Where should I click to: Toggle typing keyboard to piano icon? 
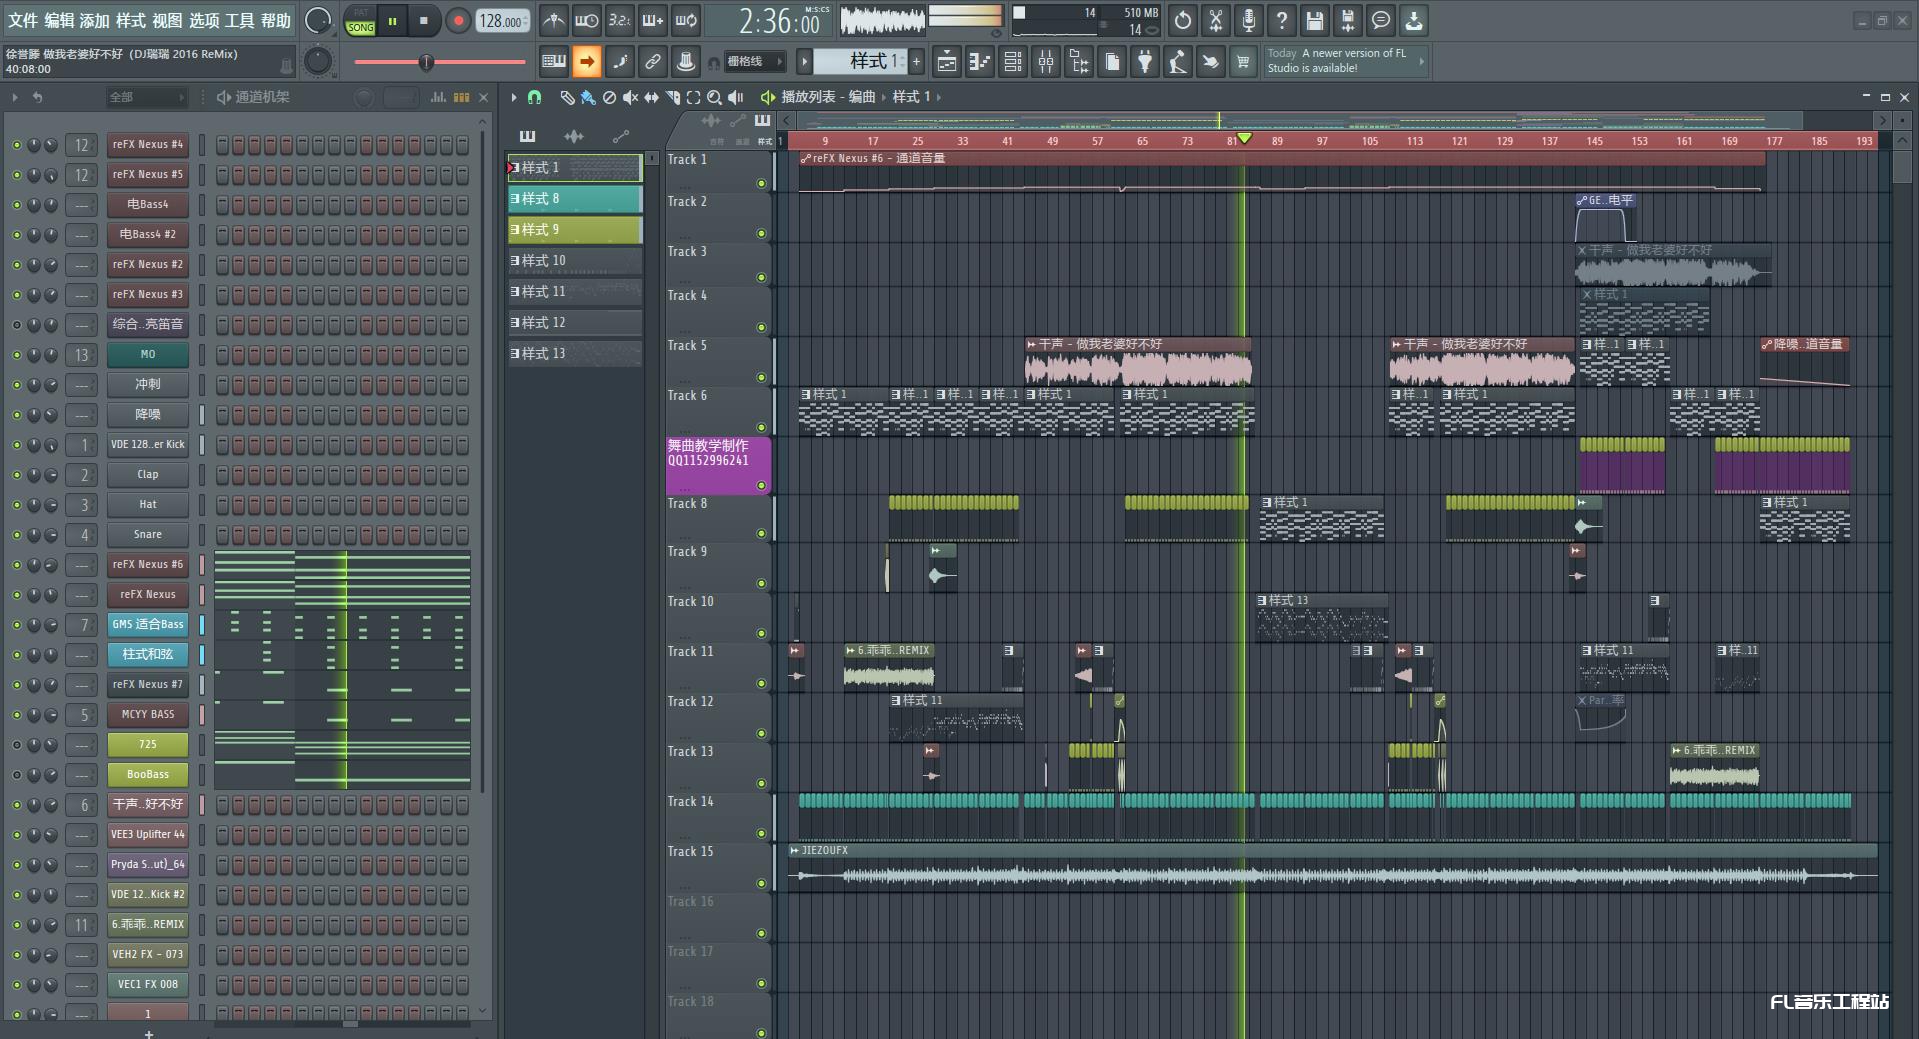553,62
